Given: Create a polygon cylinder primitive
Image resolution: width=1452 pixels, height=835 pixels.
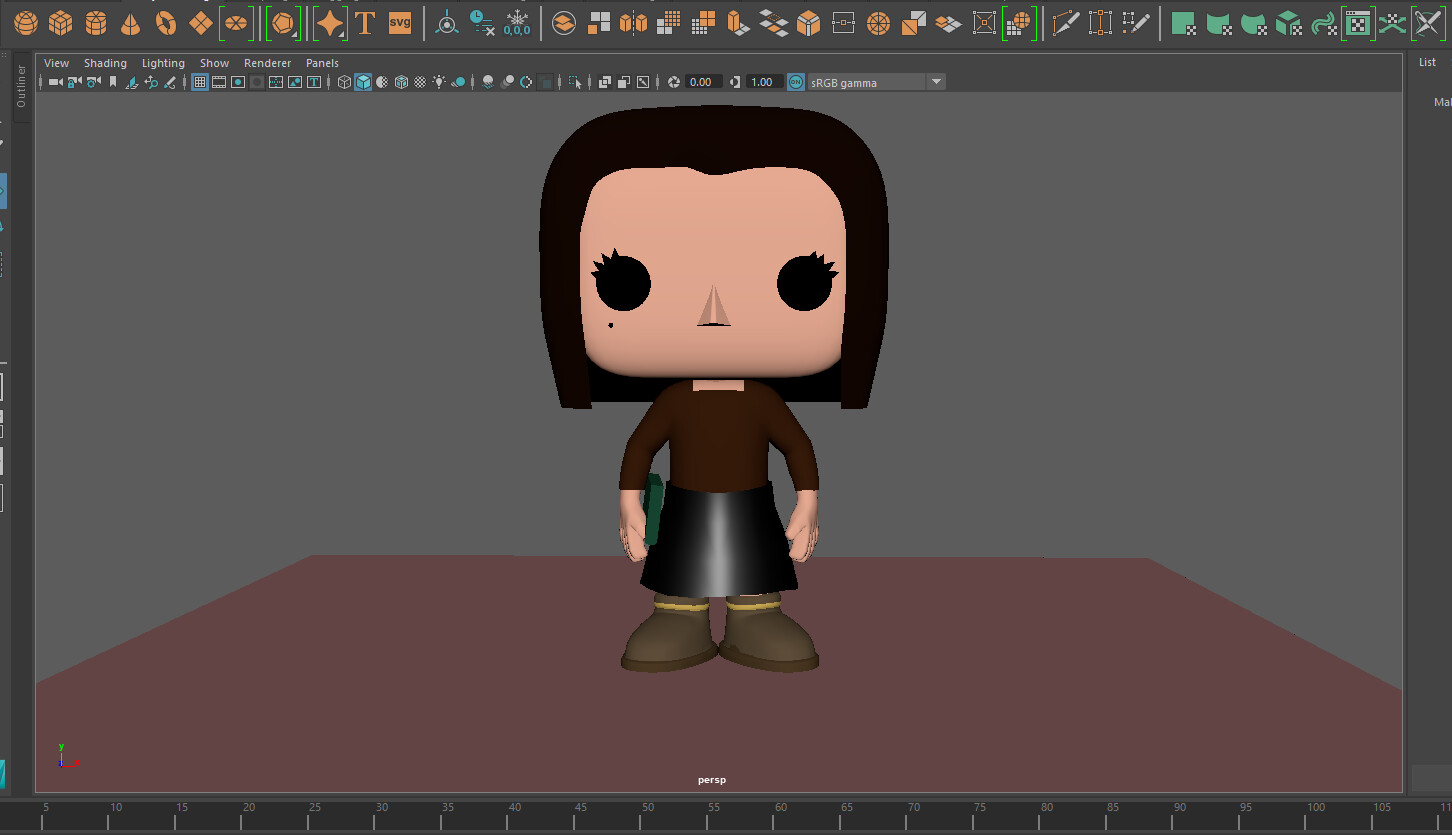Looking at the screenshot, I should click(96, 22).
